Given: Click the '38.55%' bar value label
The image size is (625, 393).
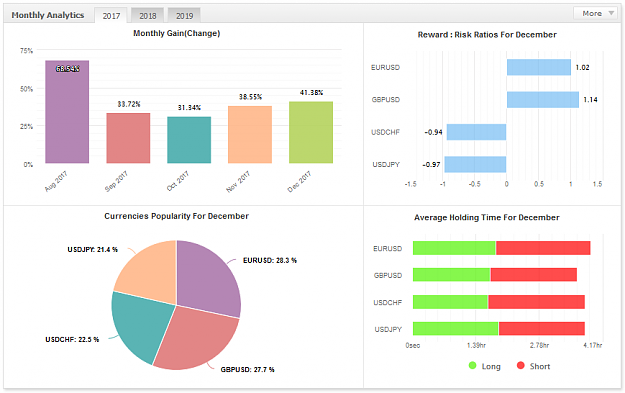Looking at the screenshot, I should (250, 97).
